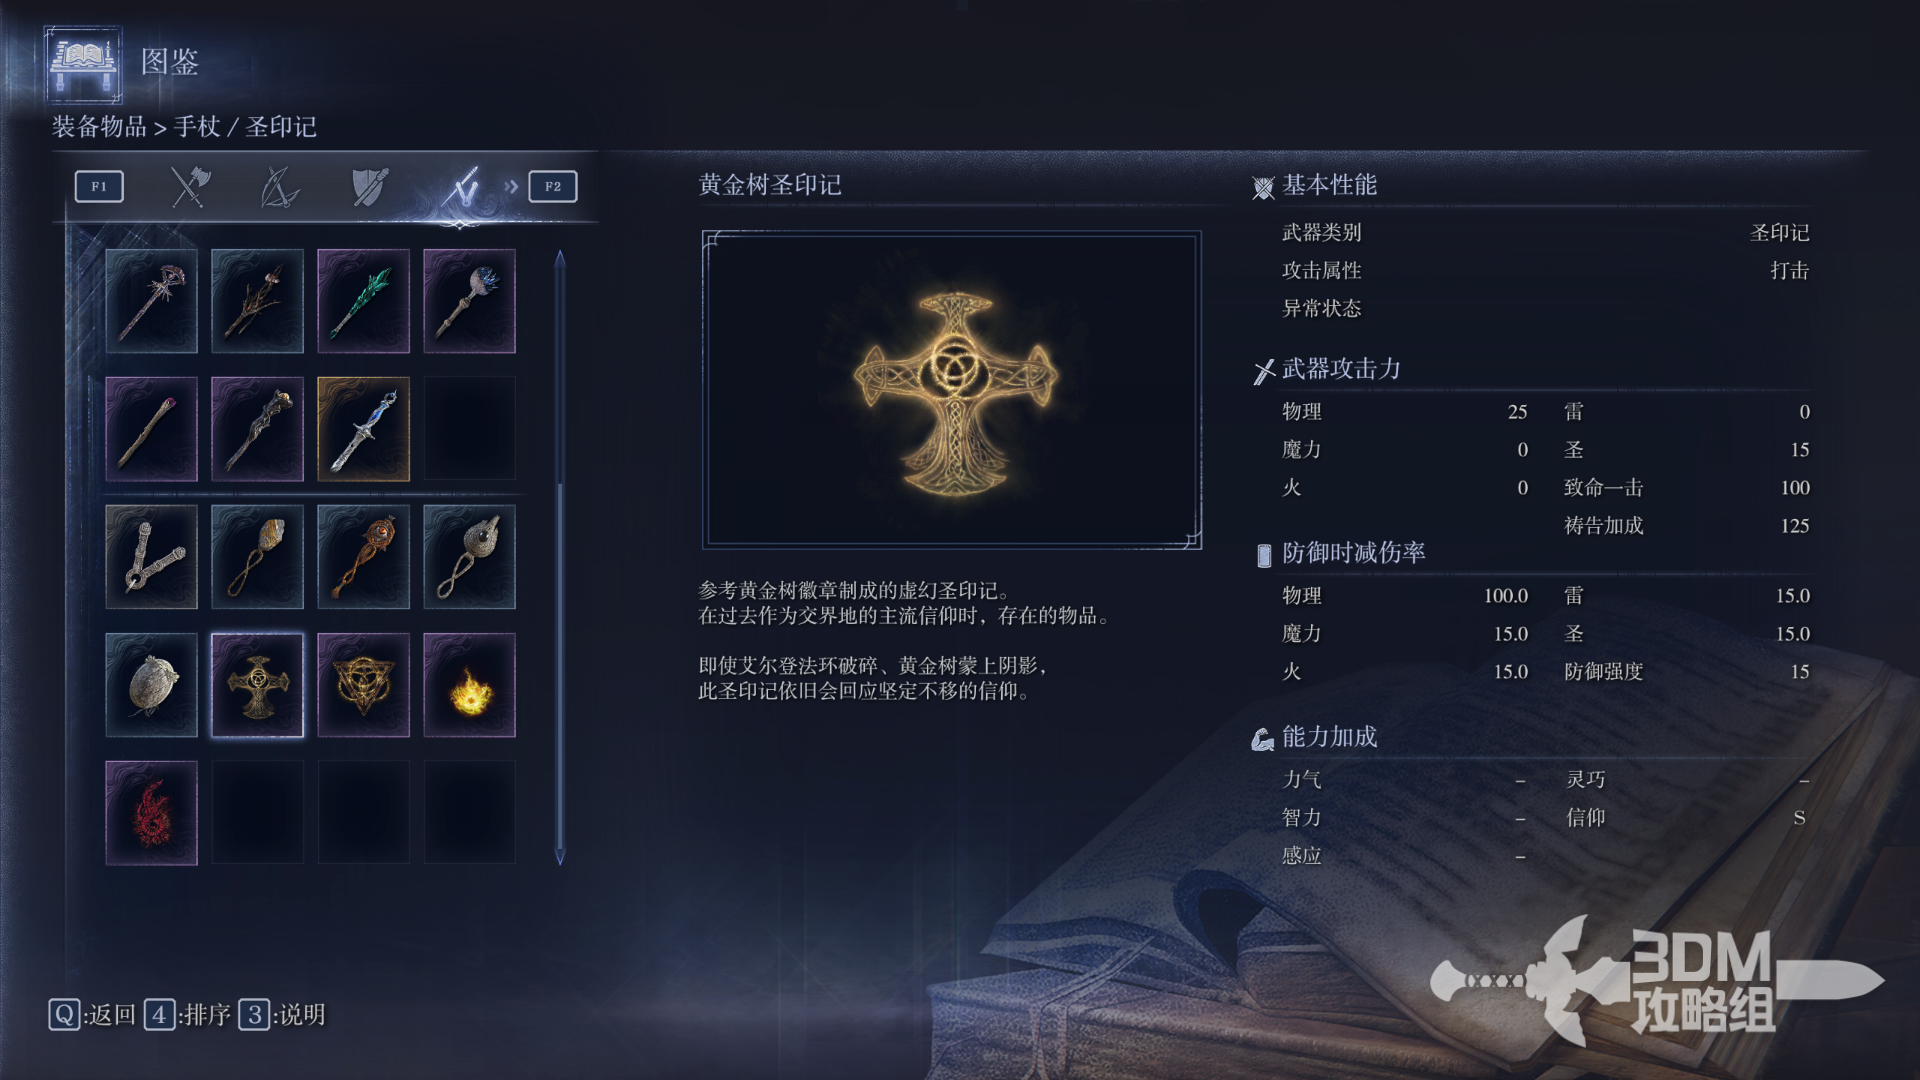The height and width of the screenshot is (1080, 1920).
Task: Select the green crystal staff icon
Action: click(363, 301)
